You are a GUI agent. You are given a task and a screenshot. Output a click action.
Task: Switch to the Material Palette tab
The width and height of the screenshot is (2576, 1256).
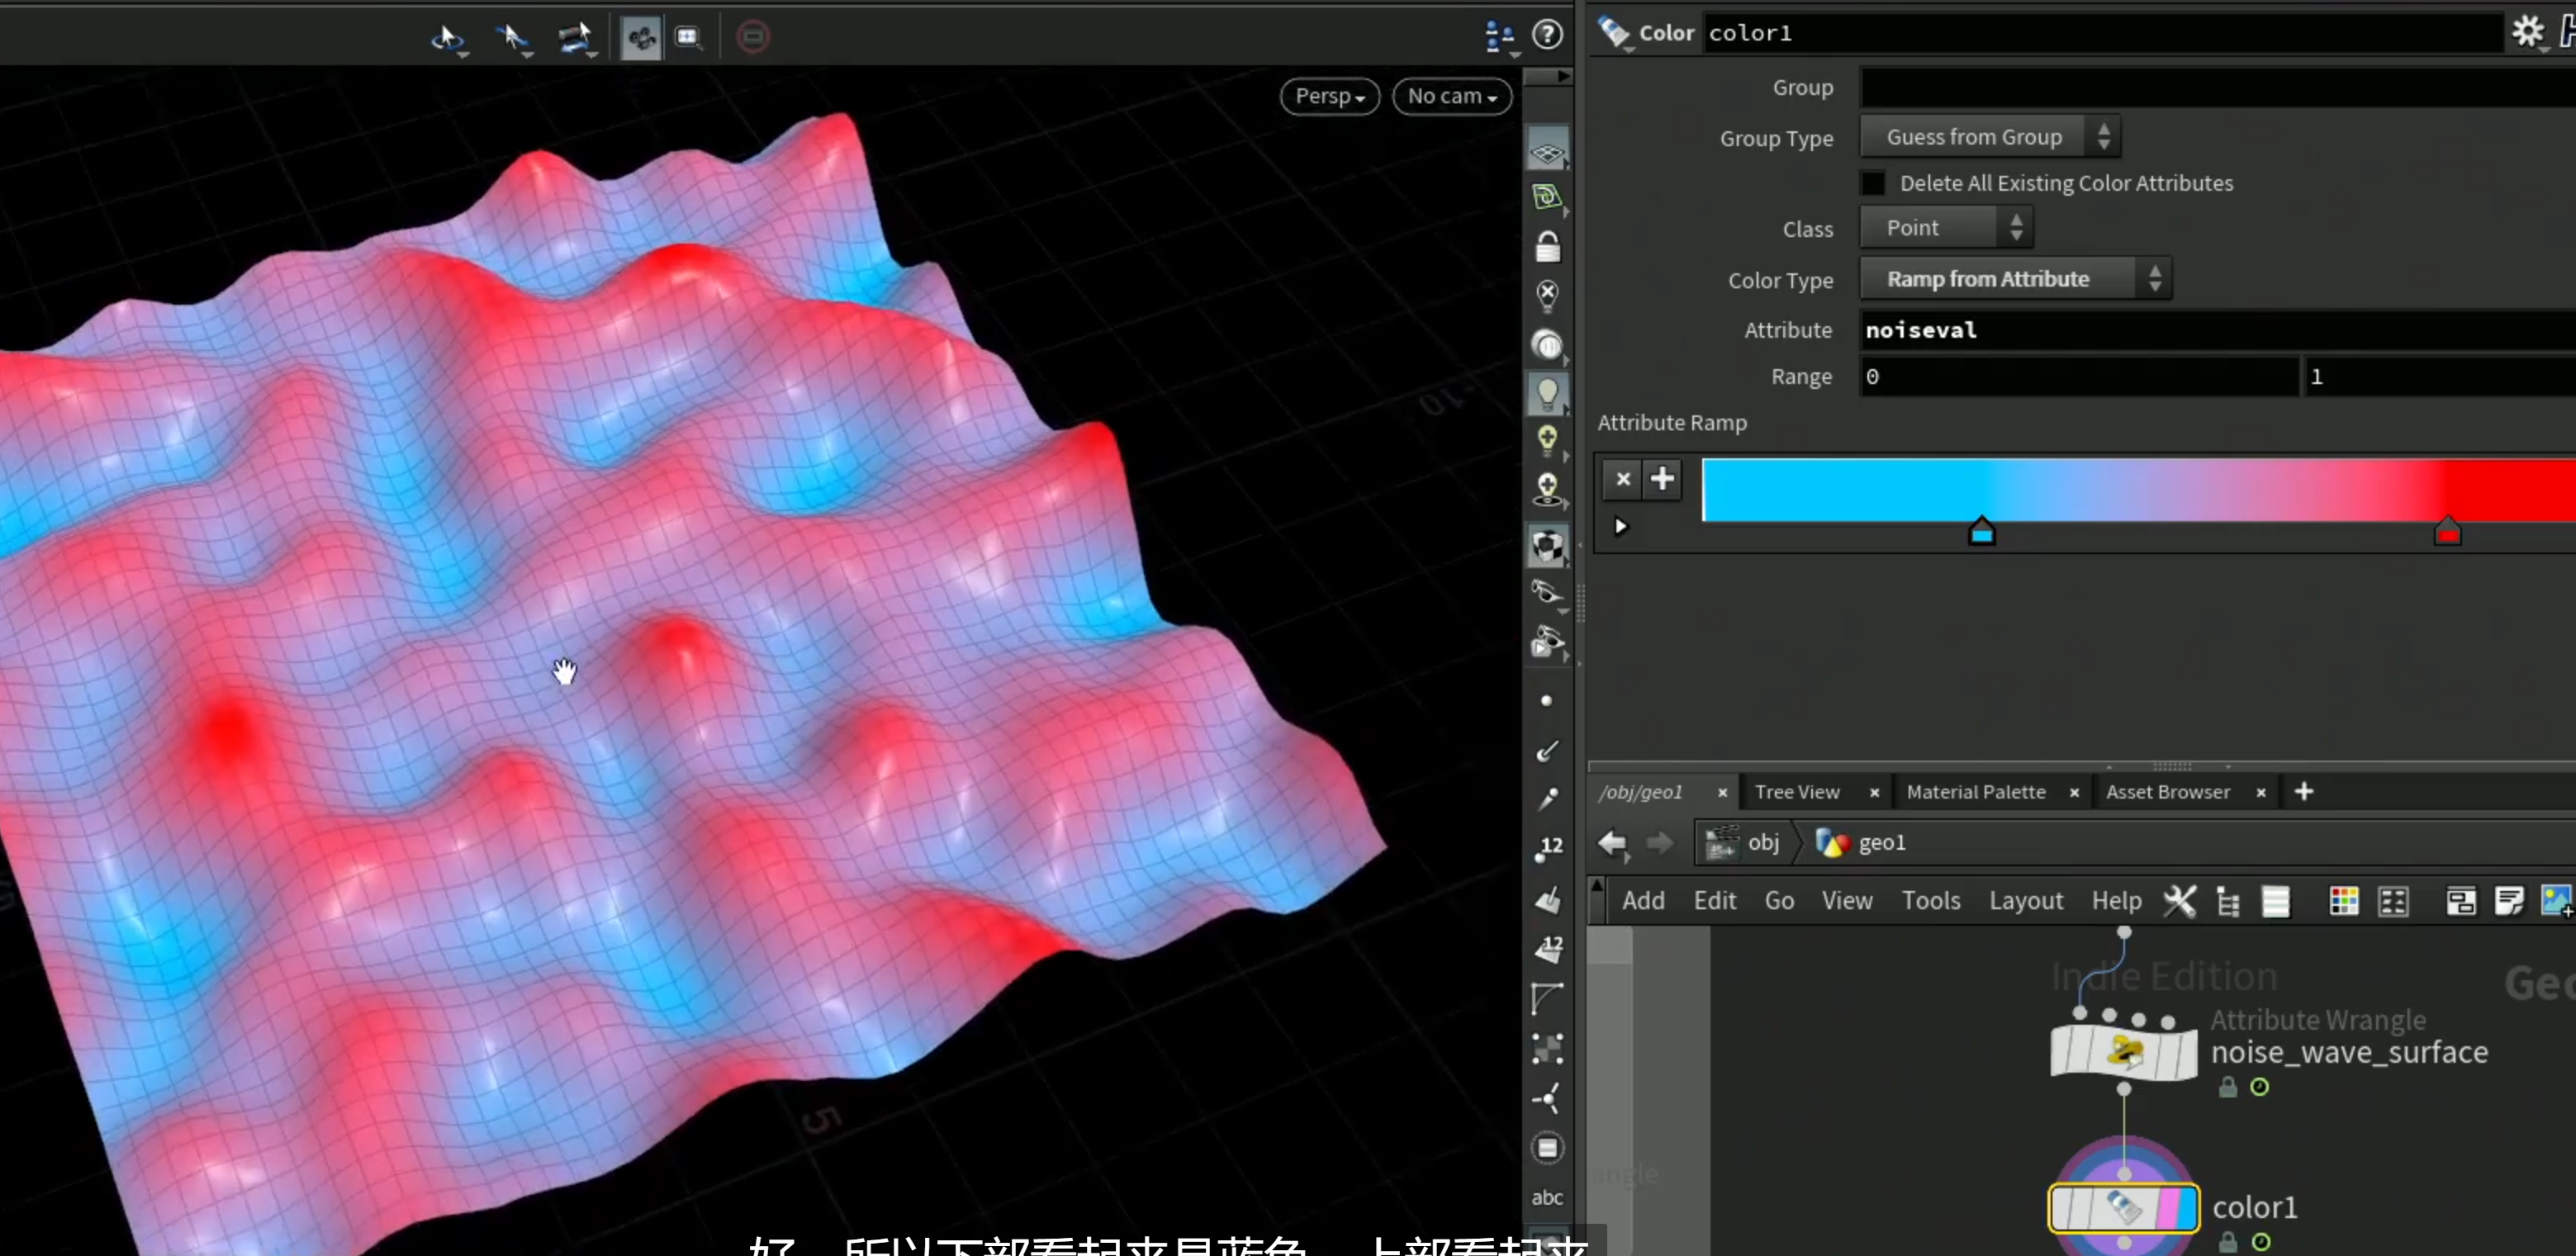point(1975,792)
